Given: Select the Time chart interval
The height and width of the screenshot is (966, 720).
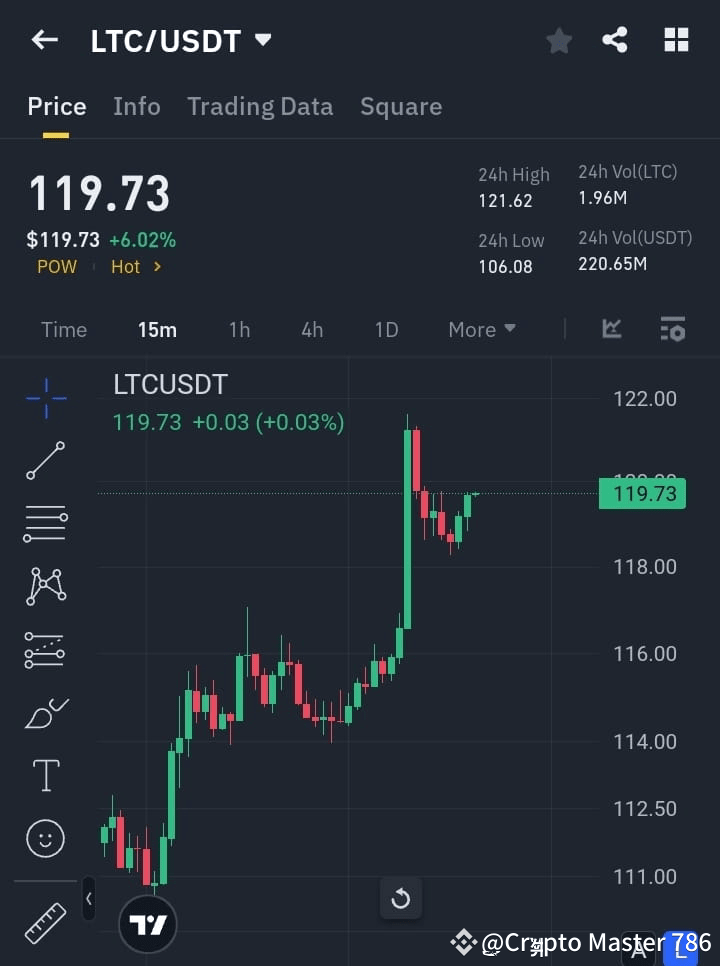Looking at the screenshot, I should [63, 330].
